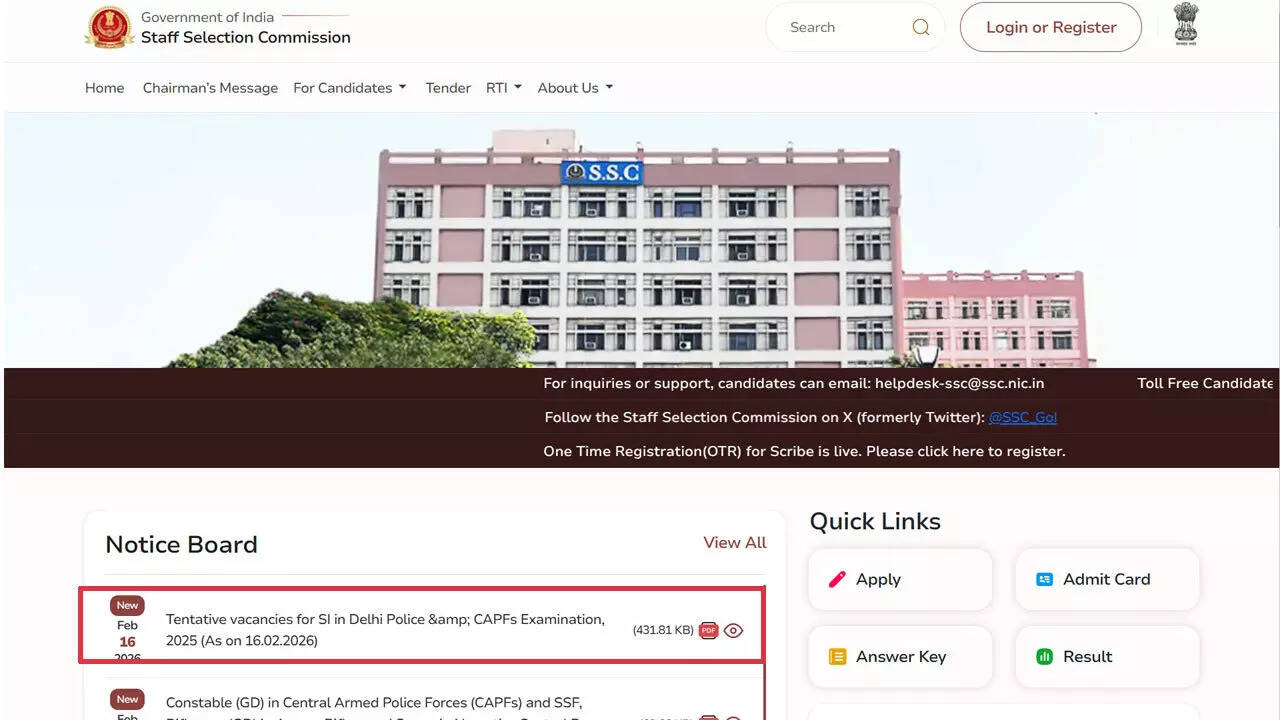Click the Login or Register button

(x=1050, y=27)
